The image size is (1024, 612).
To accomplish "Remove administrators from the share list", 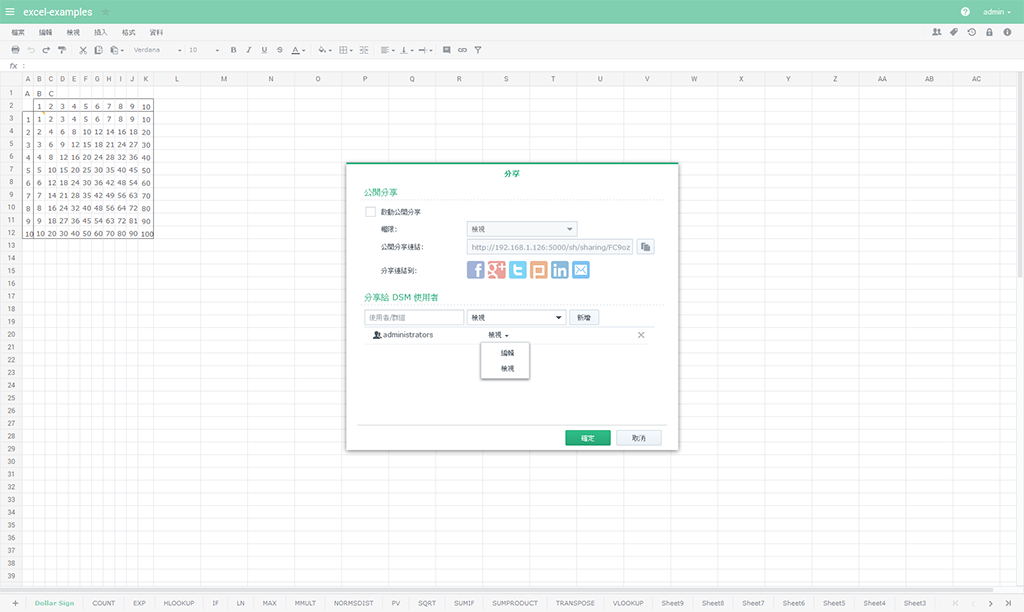I will click(x=641, y=335).
